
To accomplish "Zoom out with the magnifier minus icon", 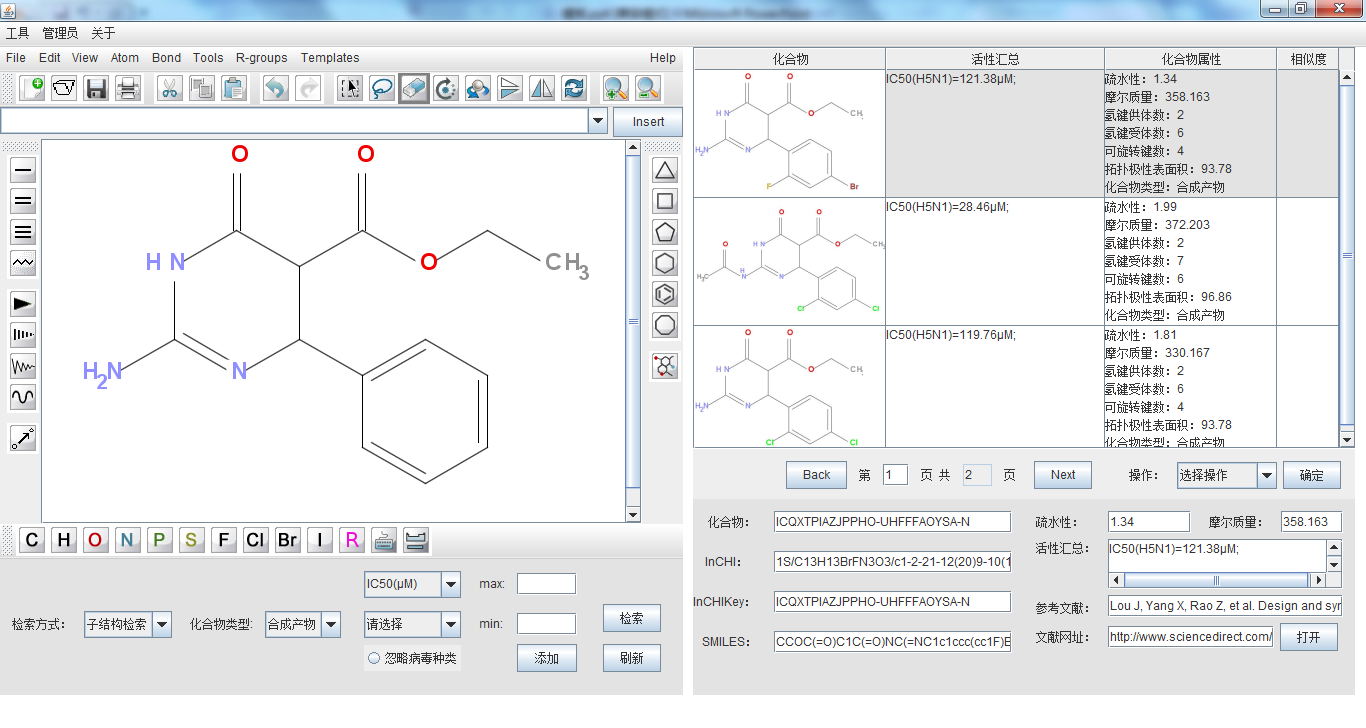I will point(648,88).
